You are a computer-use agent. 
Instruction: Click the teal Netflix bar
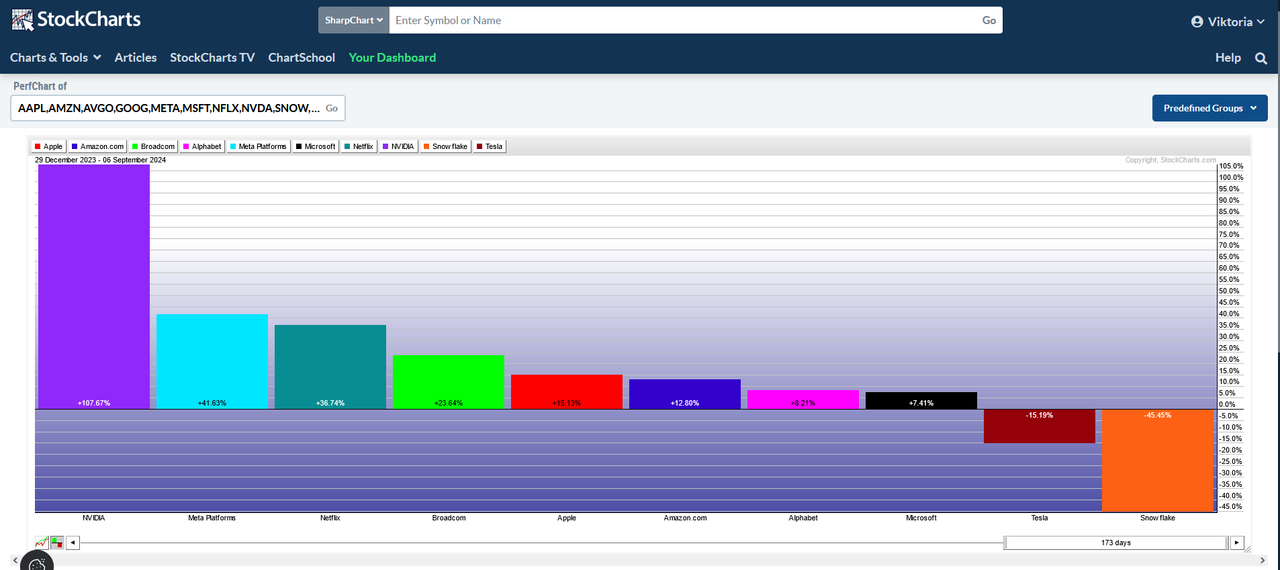click(x=330, y=367)
